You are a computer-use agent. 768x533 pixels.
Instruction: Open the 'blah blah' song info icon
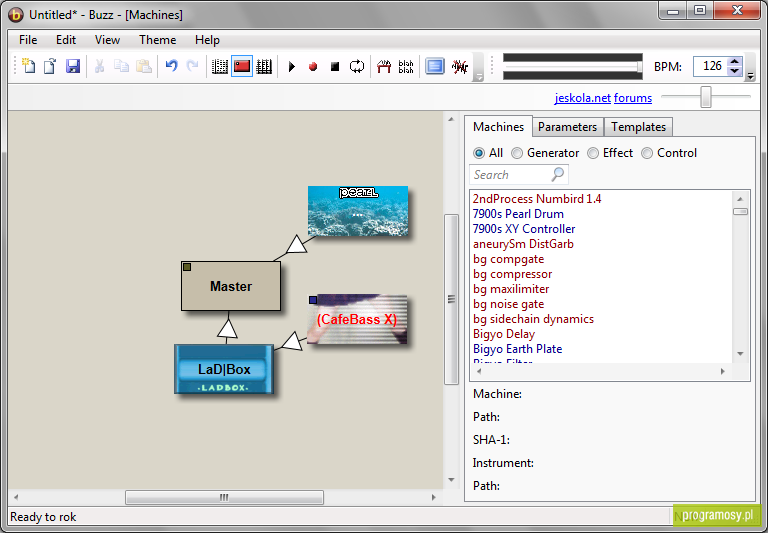[406, 66]
